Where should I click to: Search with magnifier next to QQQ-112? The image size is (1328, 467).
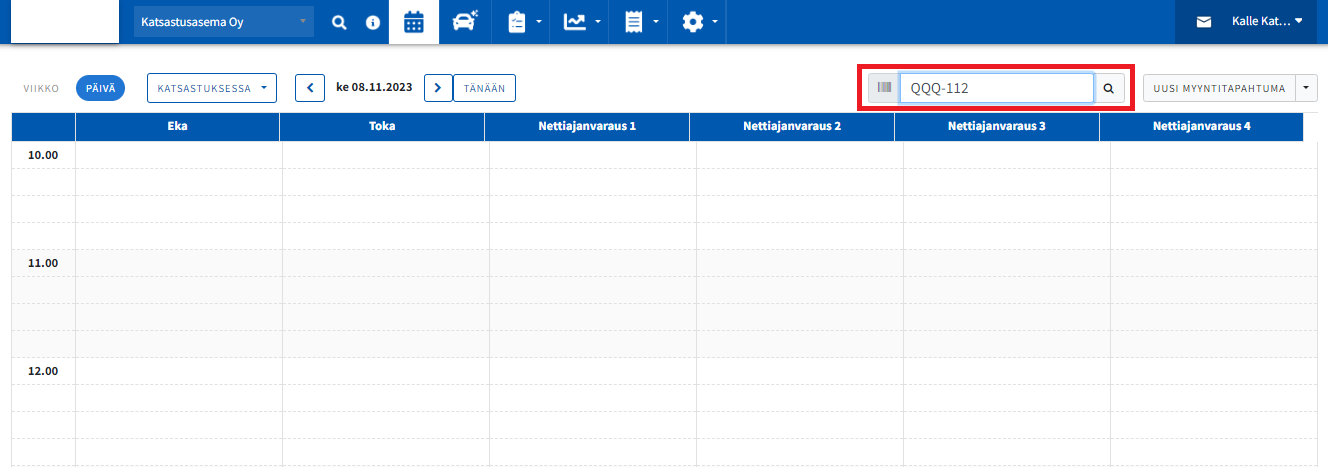coord(1109,88)
